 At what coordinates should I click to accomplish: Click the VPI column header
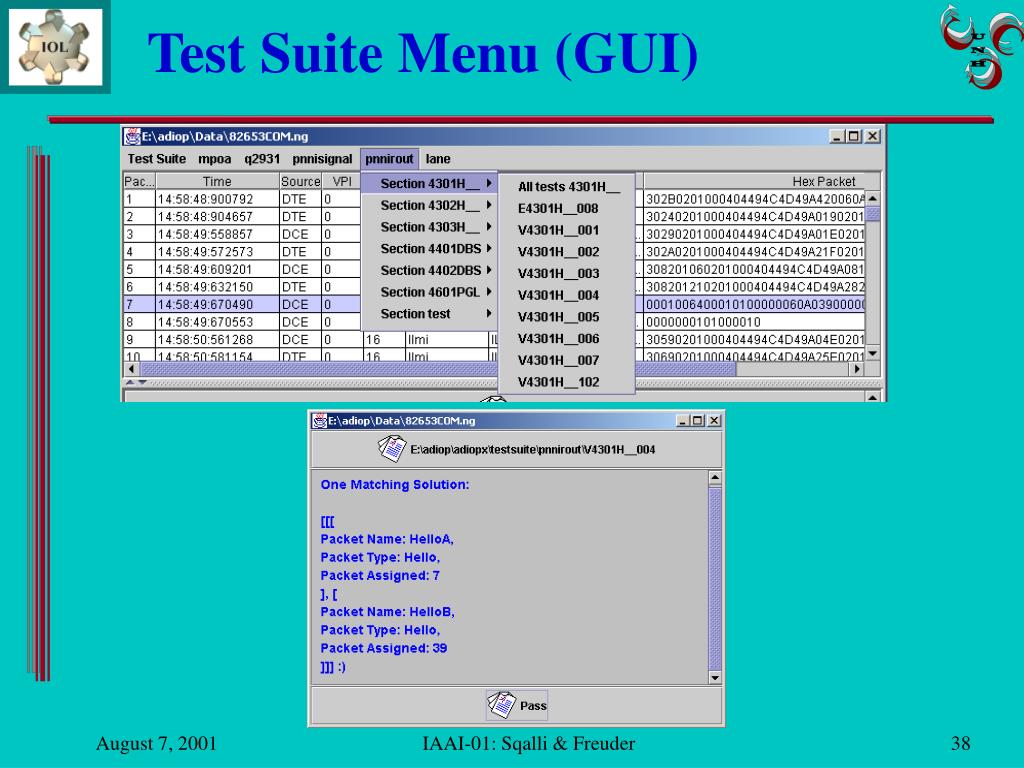pyautogui.click(x=342, y=182)
